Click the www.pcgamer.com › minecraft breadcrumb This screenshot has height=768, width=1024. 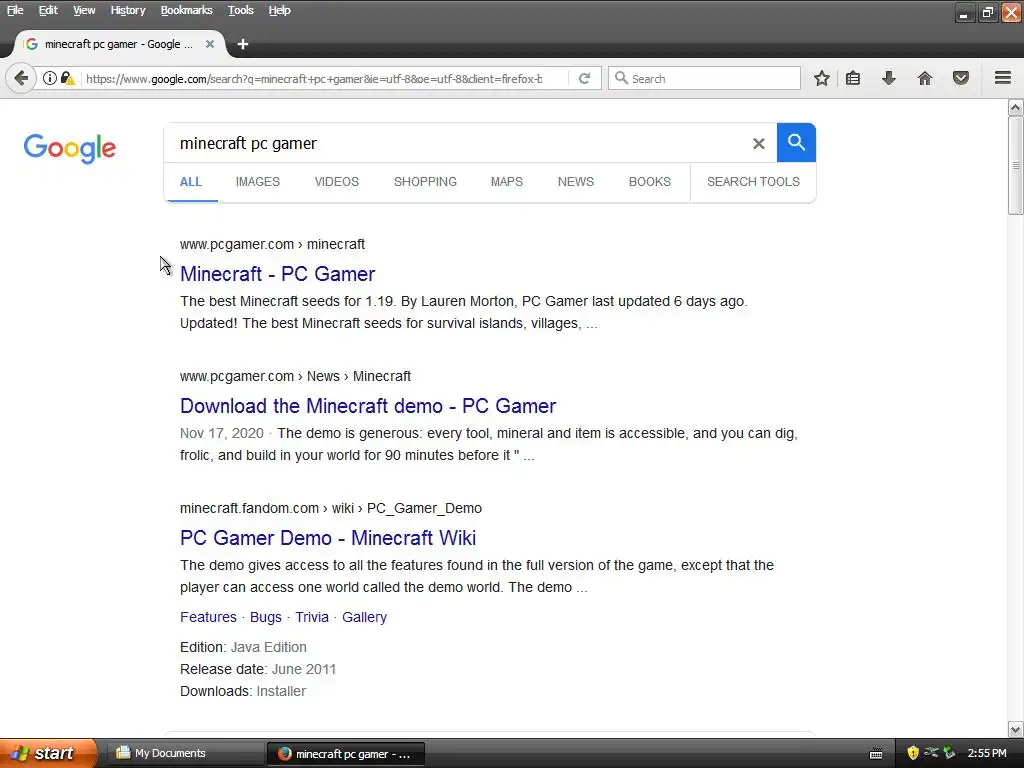click(x=272, y=244)
